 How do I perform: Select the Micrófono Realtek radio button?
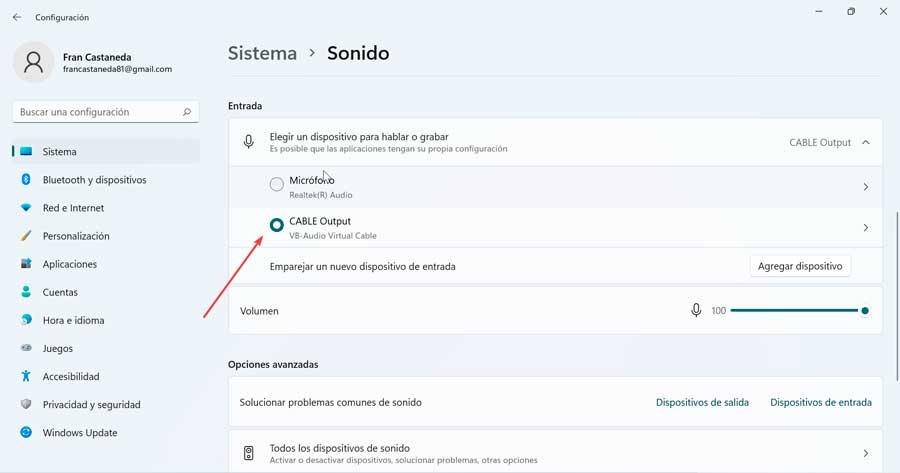tap(277, 184)
